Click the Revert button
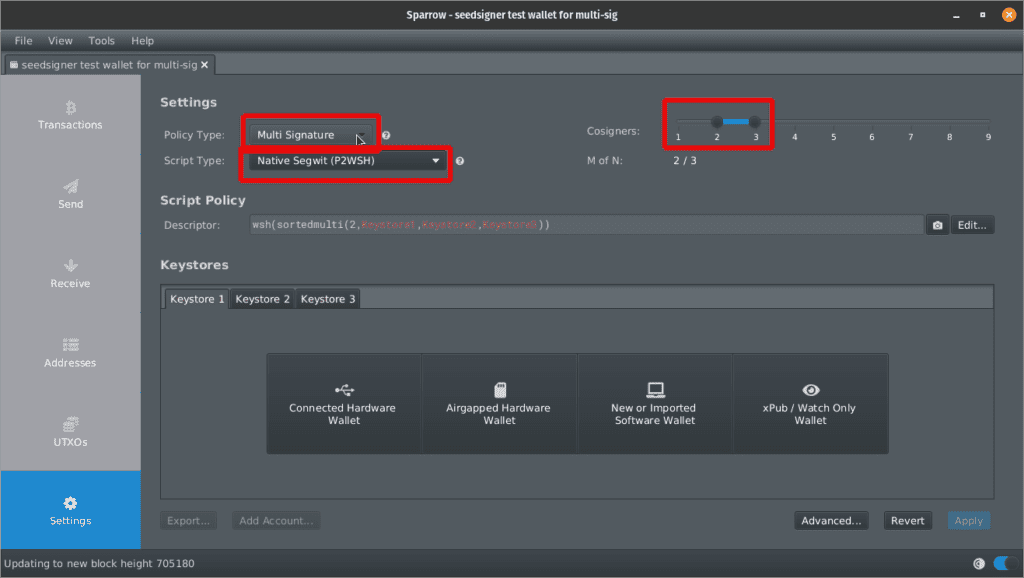1024x578 pixels. [x=908, y=521]
